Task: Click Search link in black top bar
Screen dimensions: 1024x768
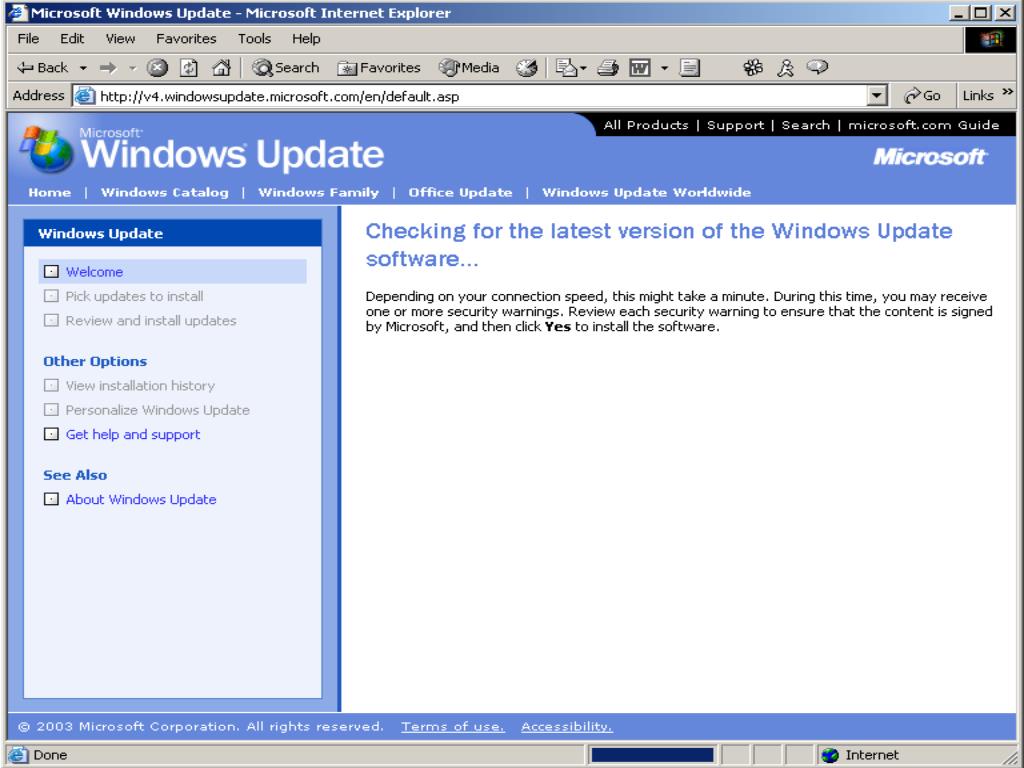Action: click(x=805, y=125)
